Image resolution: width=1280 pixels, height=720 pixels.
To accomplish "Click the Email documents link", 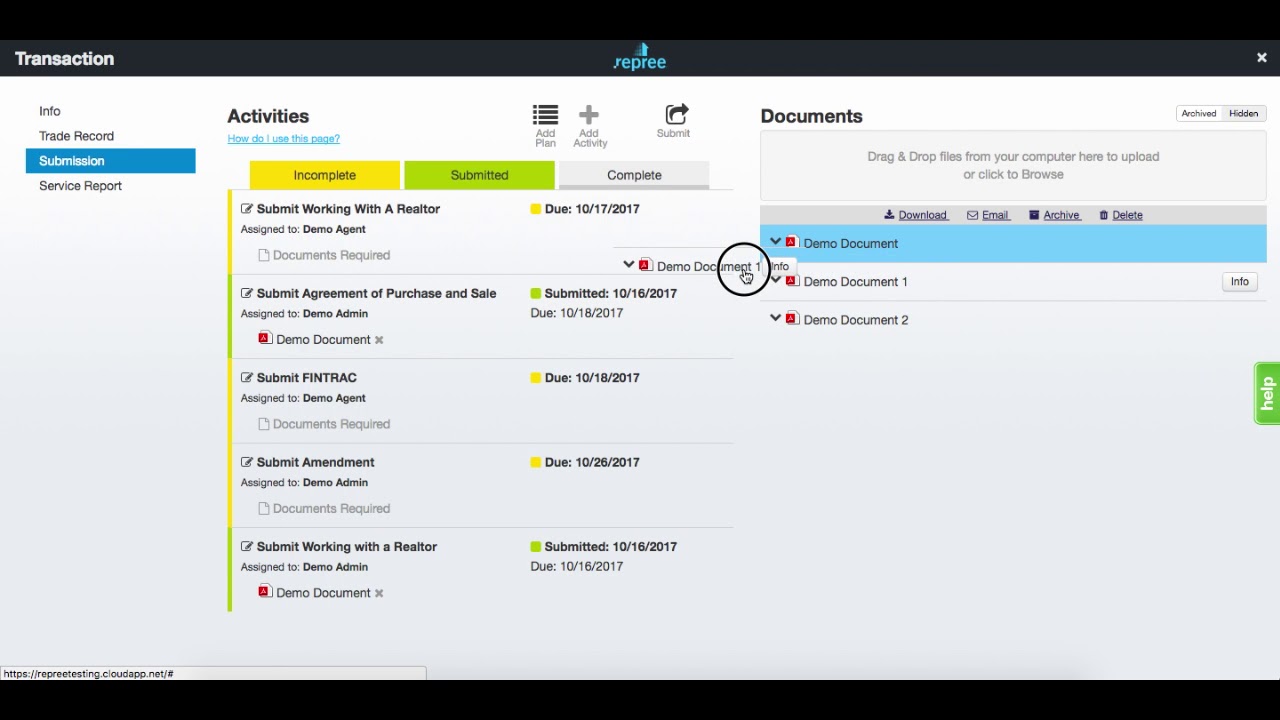I will [988, 215].
